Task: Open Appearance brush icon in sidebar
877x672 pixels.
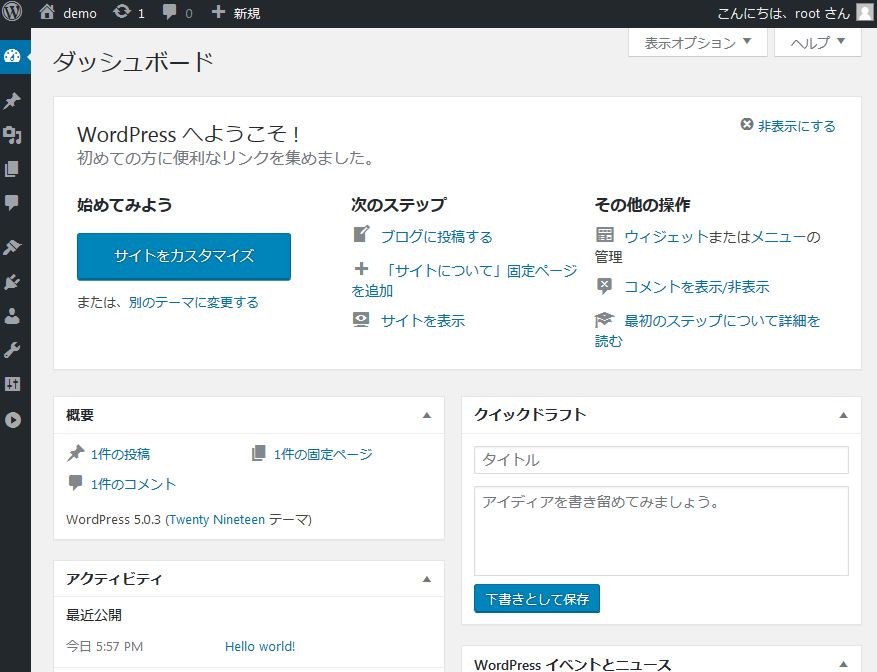Action: click(12, 247)
